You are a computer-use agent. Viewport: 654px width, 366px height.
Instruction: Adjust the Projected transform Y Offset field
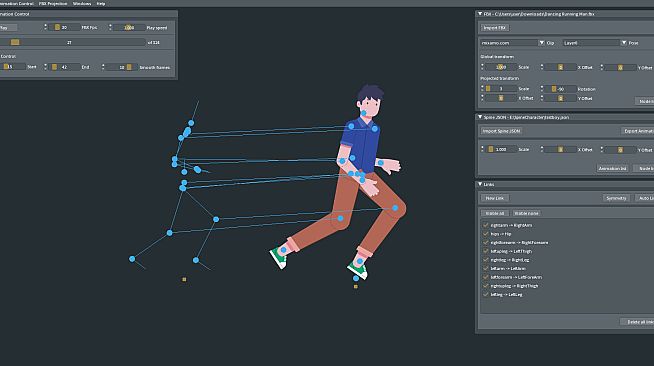[x=560, y=98]
